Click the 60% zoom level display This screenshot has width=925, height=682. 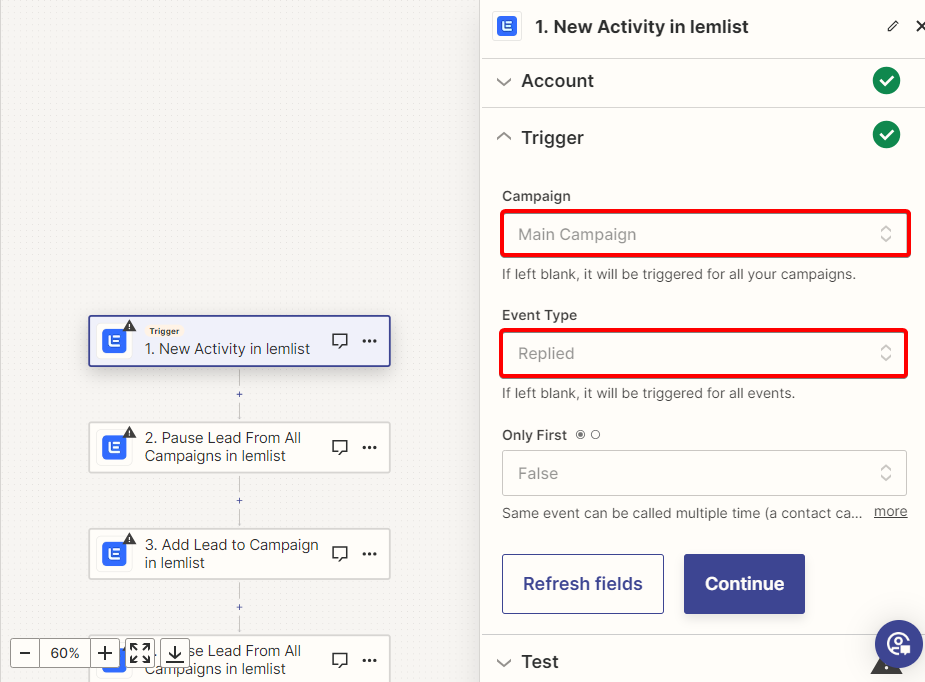point(65,653)
